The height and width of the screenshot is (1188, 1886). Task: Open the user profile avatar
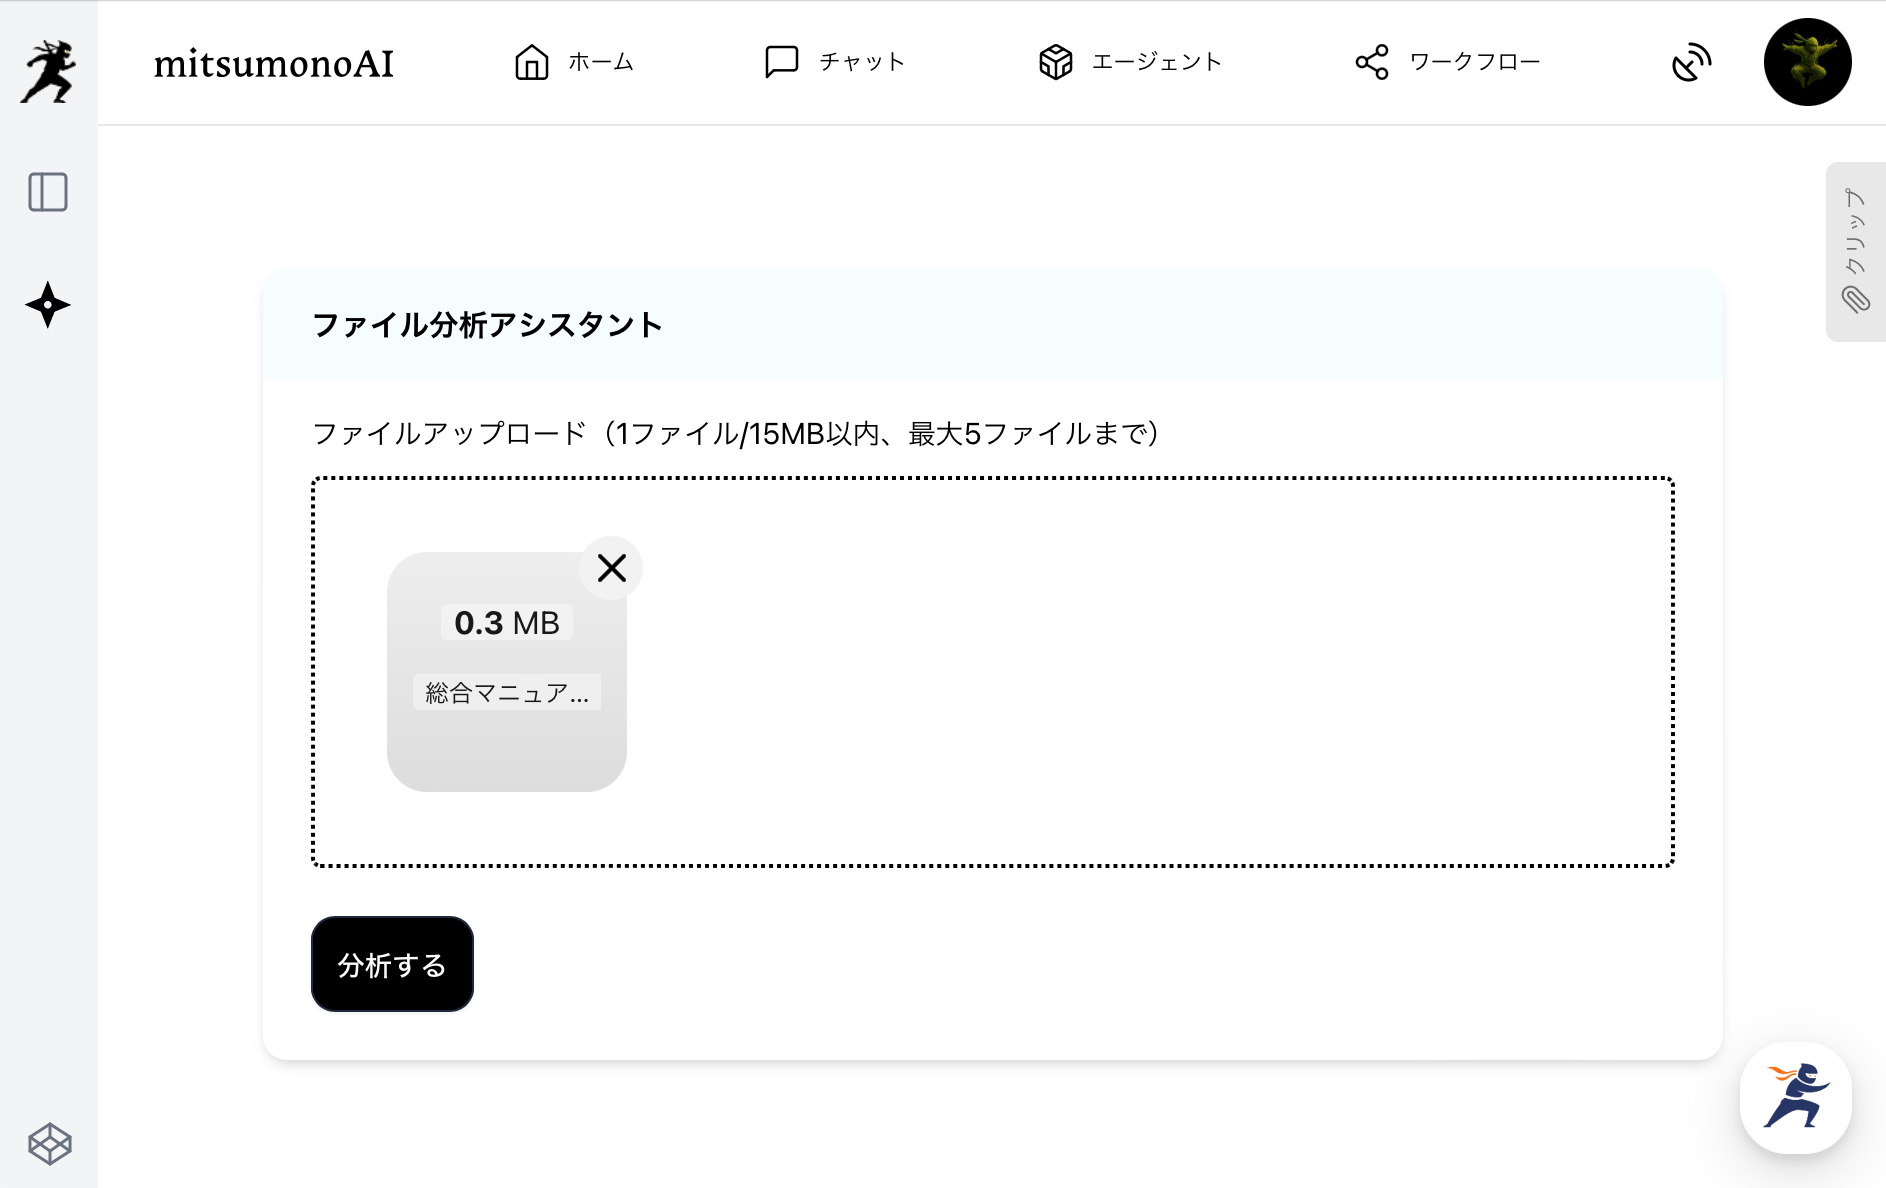(1807, 62)
